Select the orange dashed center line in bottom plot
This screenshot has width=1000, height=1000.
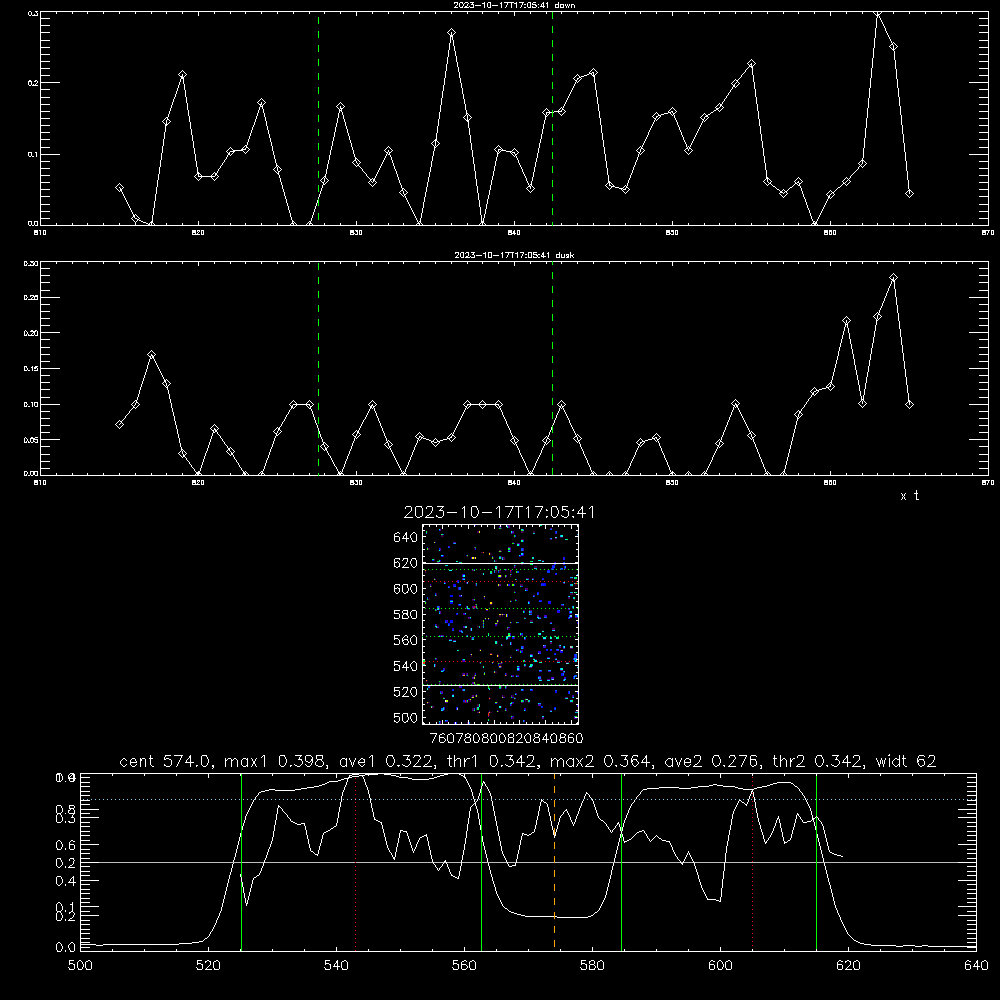click(x=554, y=861)
